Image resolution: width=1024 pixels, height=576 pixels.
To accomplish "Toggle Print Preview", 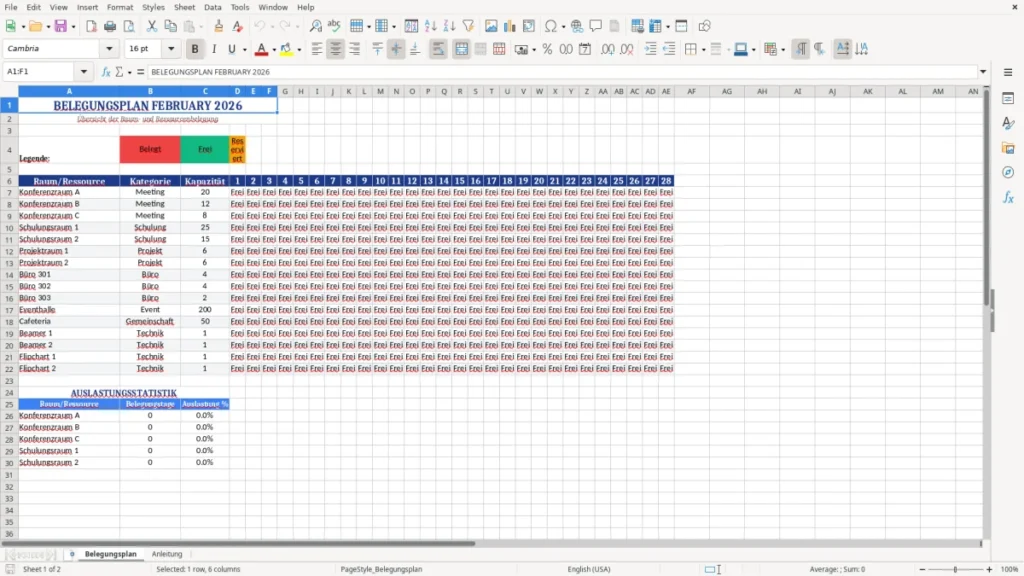I will coord(129,26).
